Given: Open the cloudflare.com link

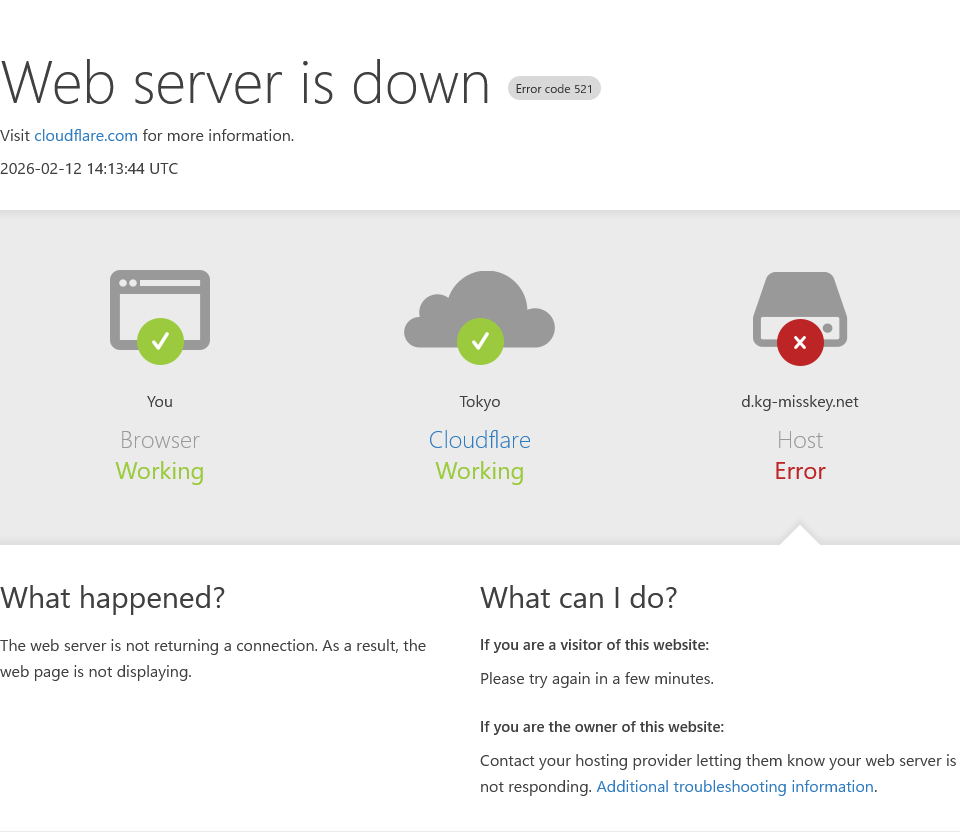Looking at the screenshot, I should coord(86,136).
